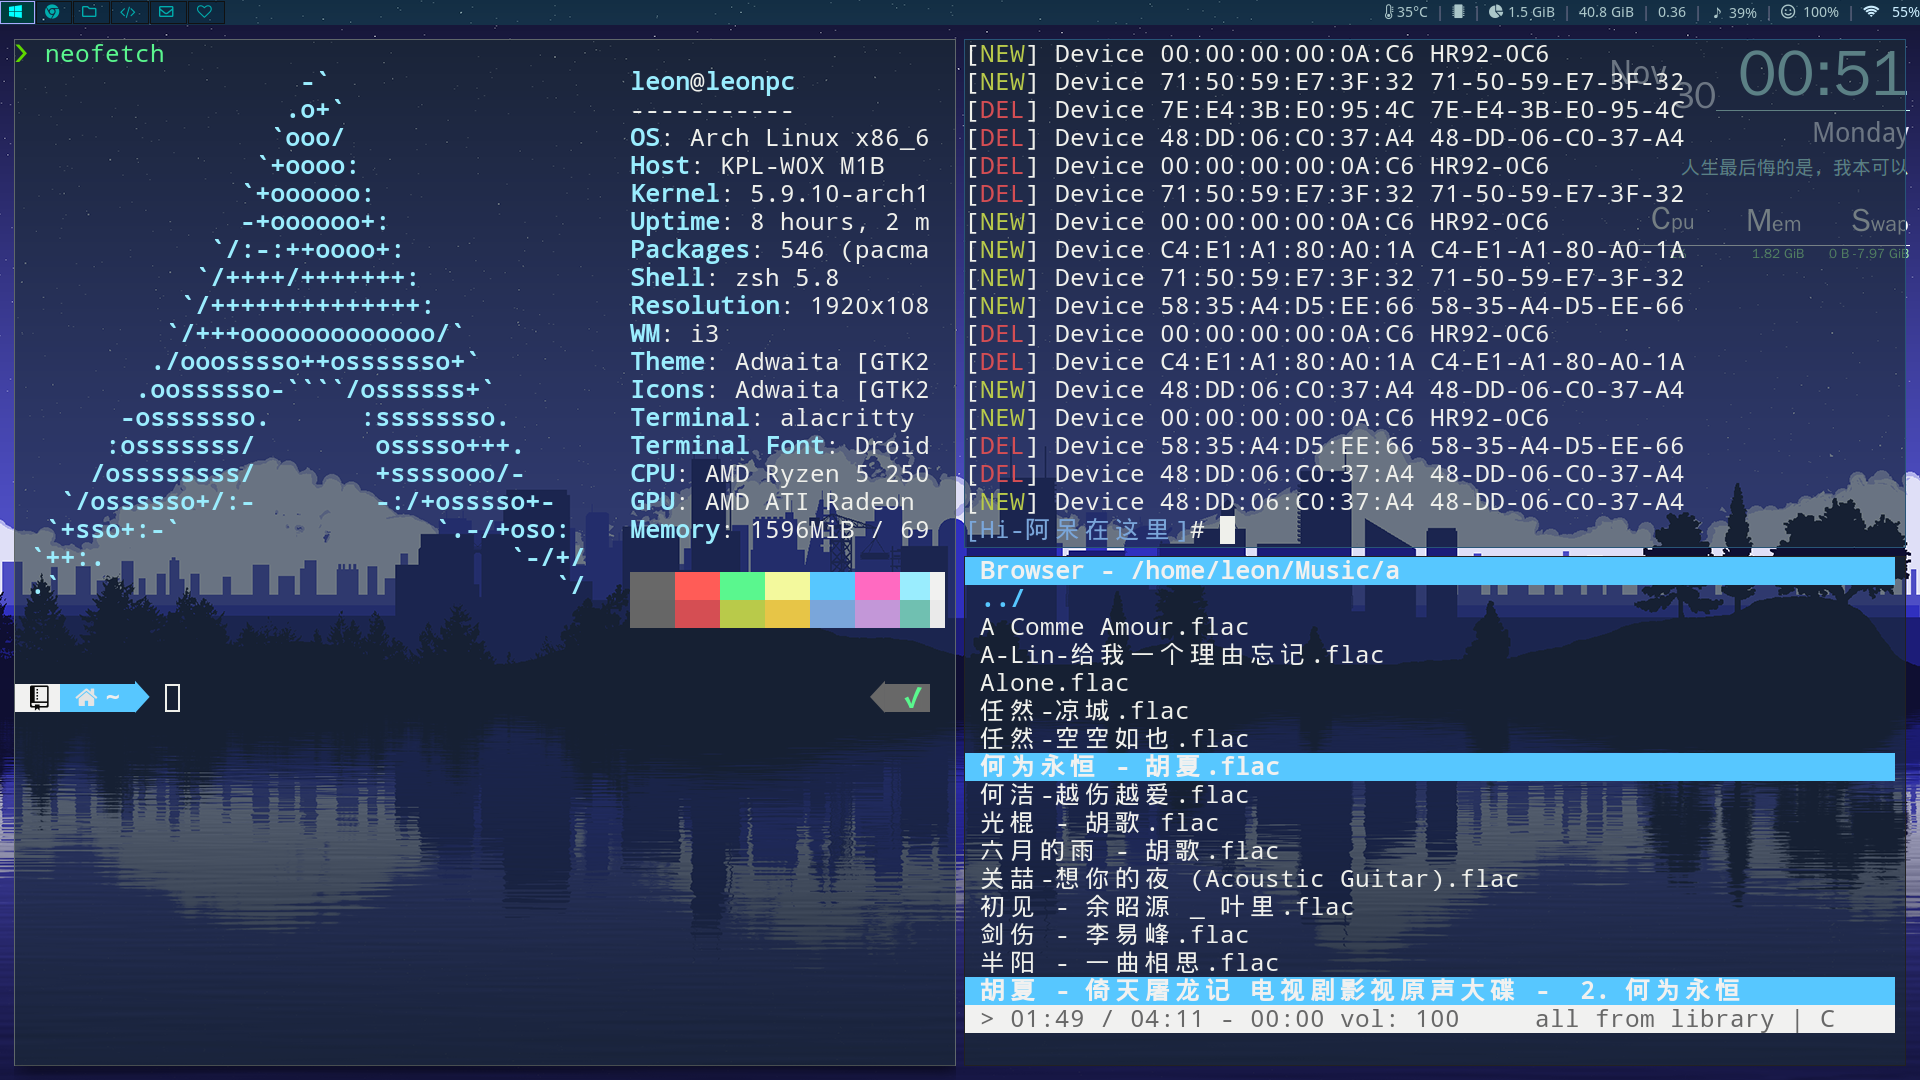Click the smiley face brightness icon
Viewport: 1920px width, 1080px height.
point(1788,12)
